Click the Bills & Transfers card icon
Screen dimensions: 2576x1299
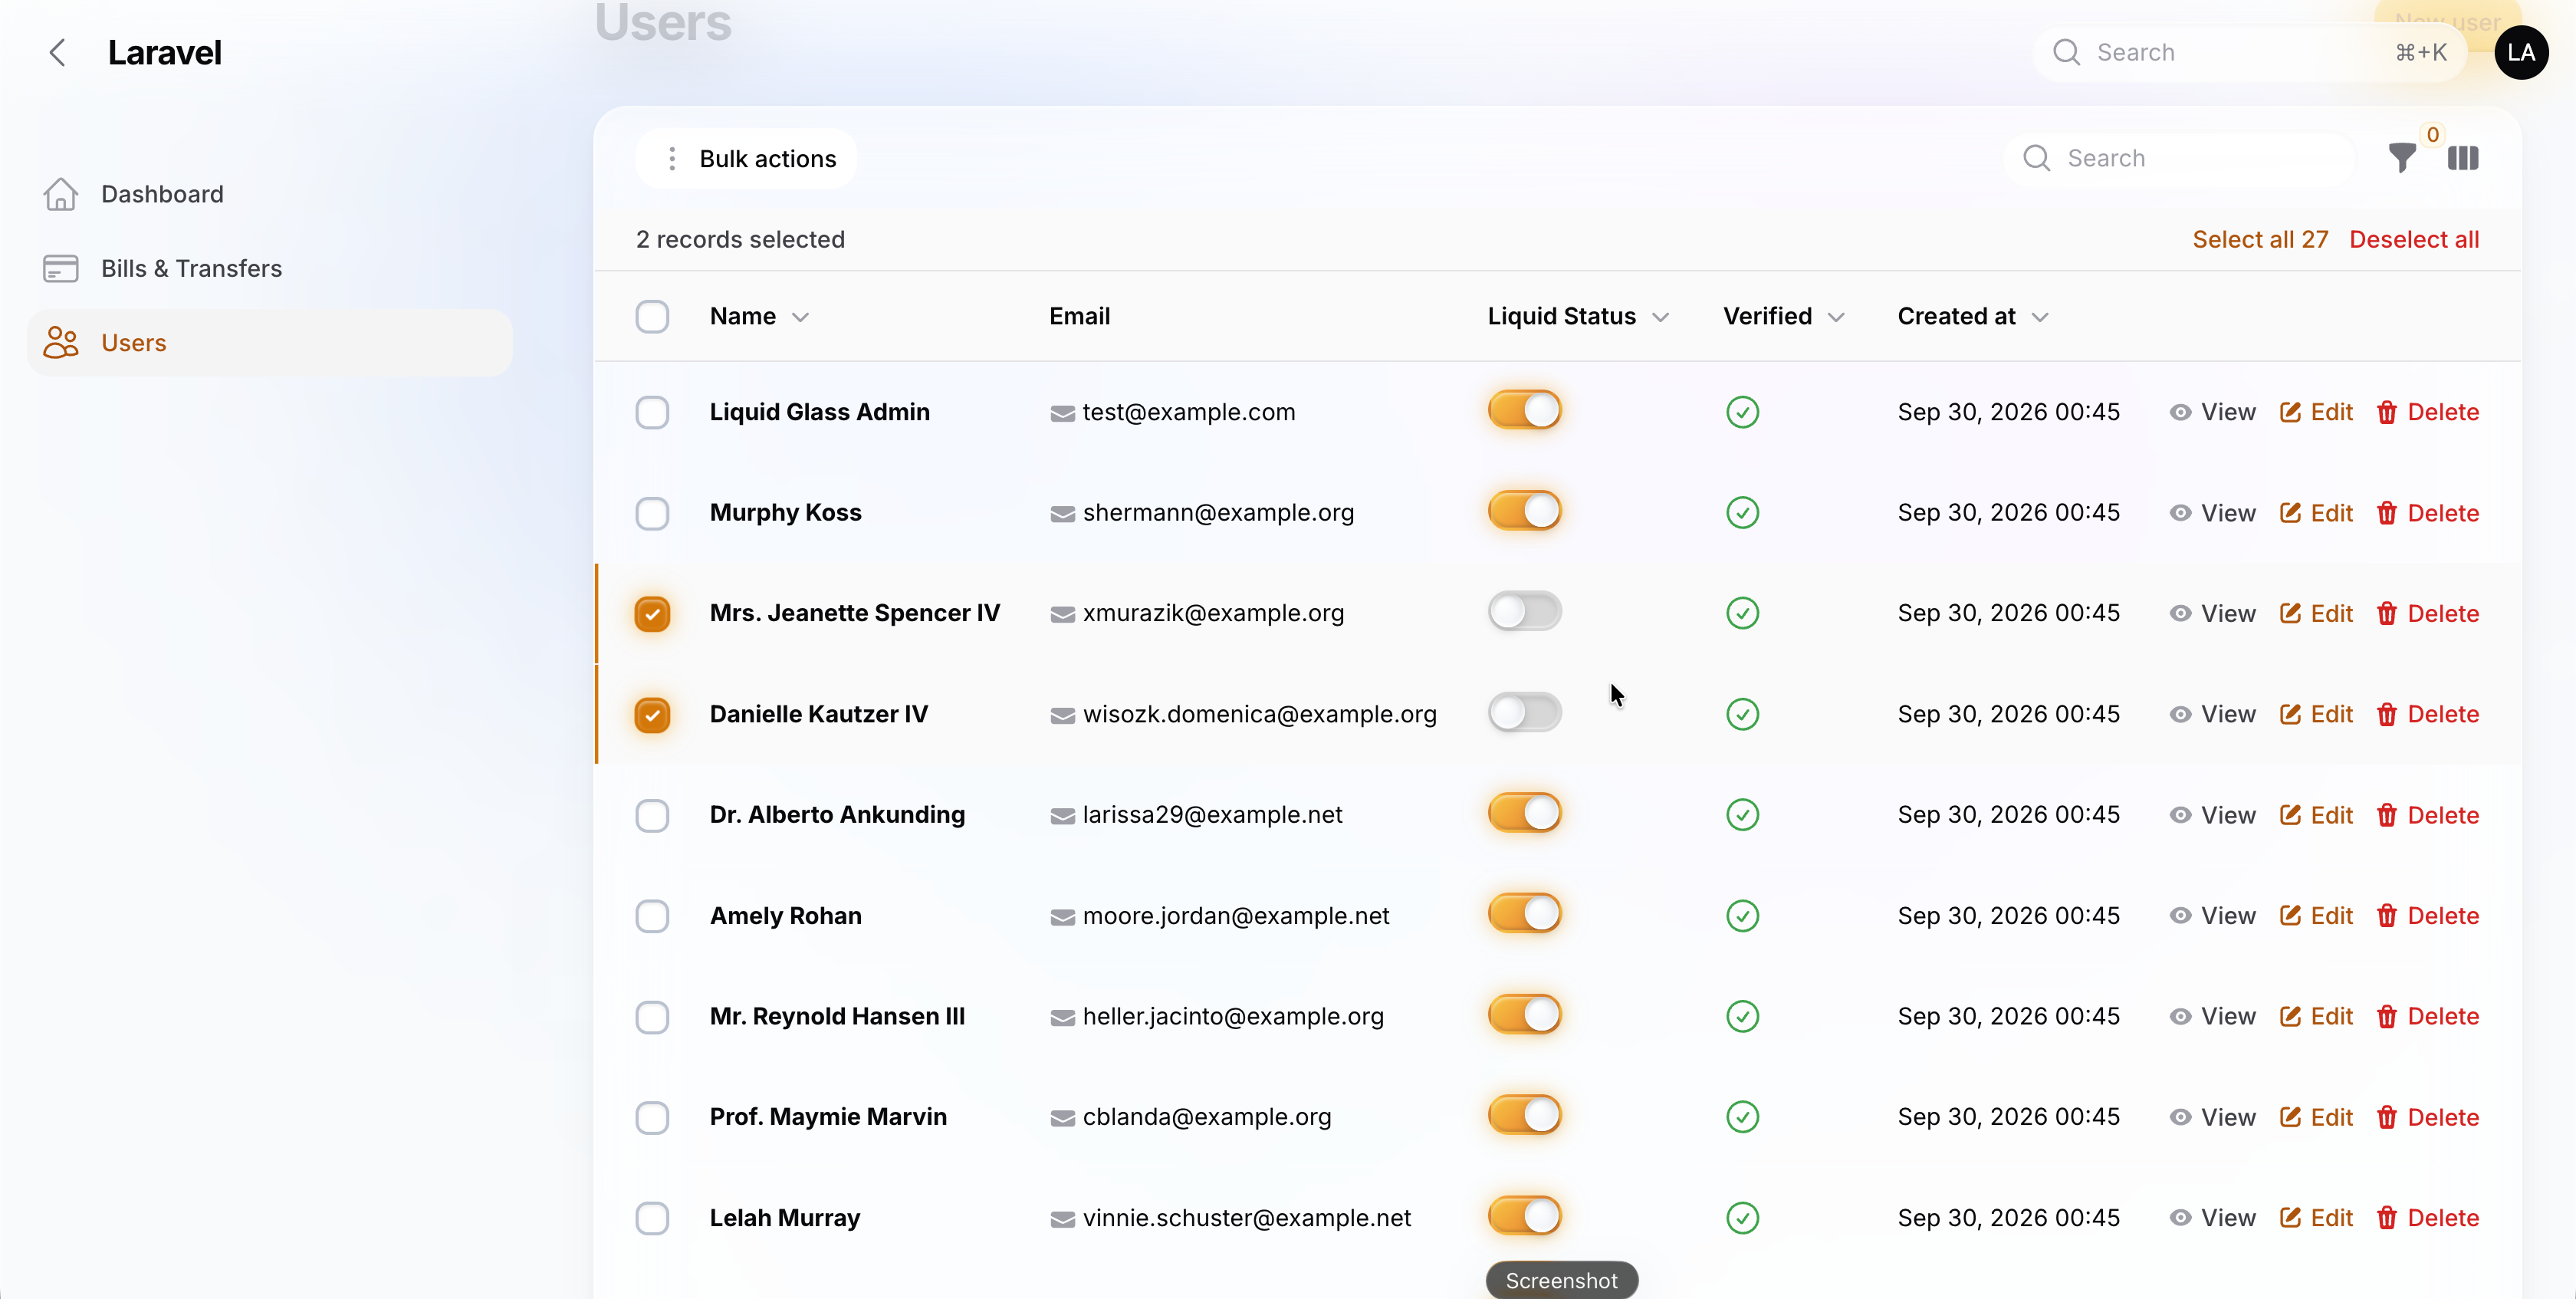coord(61,269)
